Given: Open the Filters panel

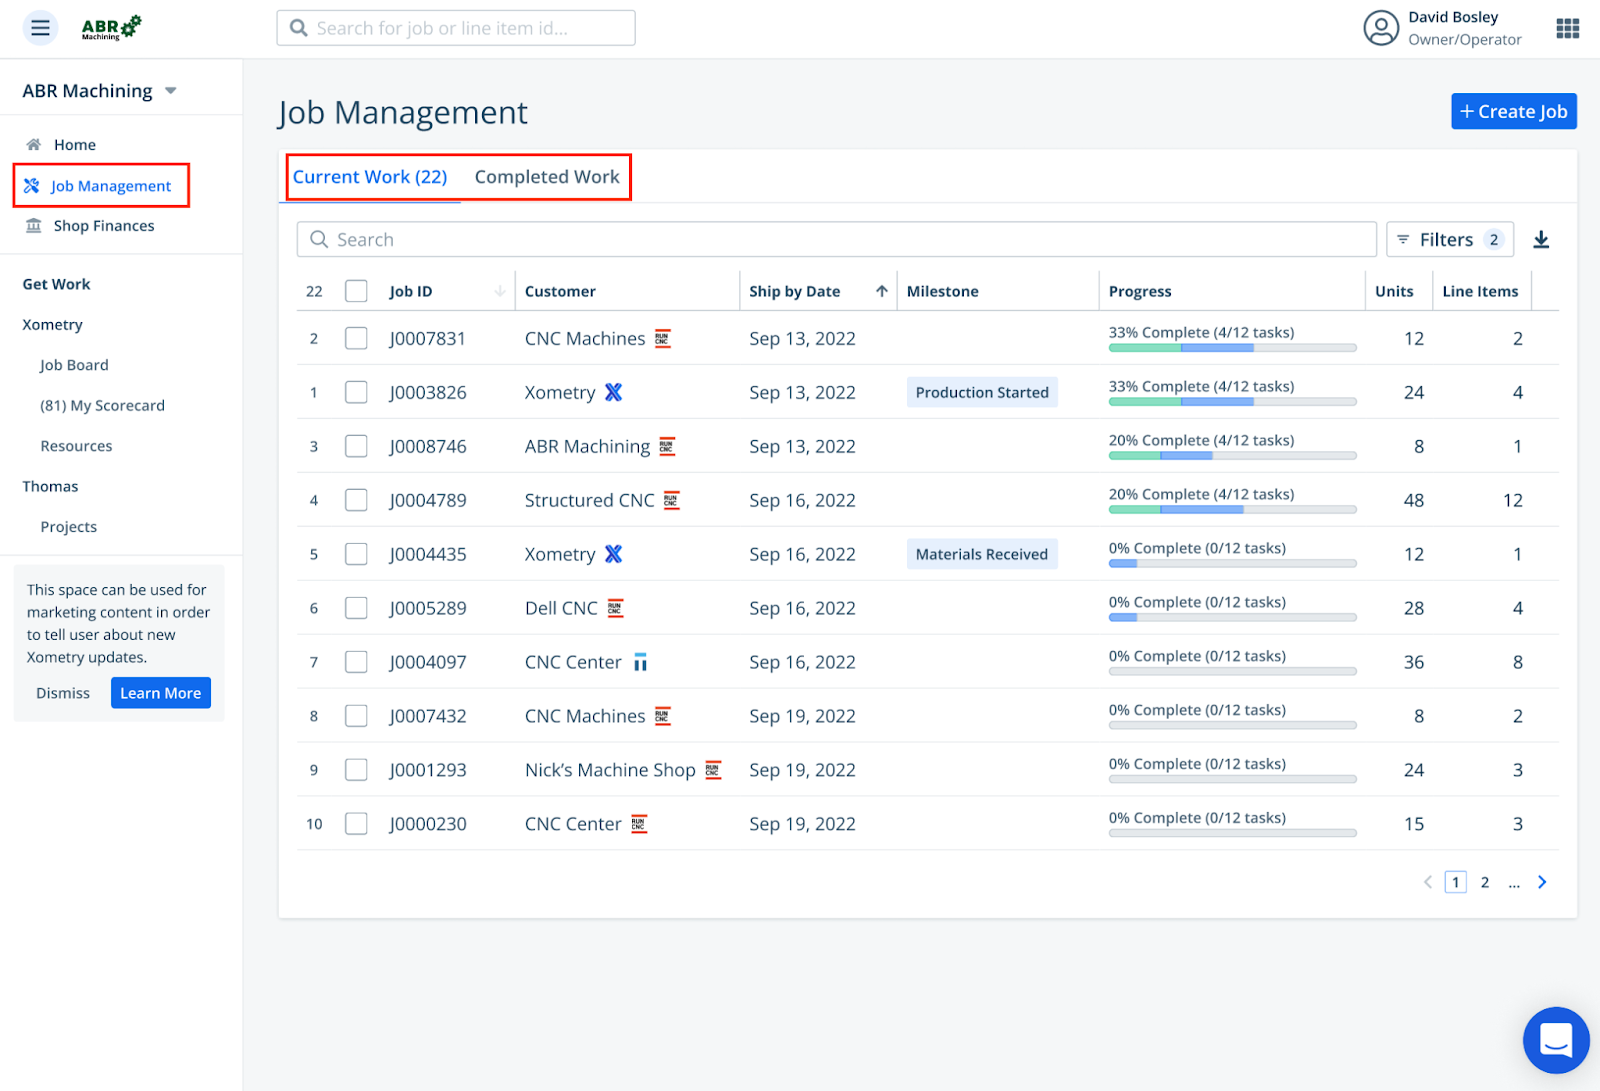Looking at the screenshot, I should pyautogui.click(x=1449, y=240).
